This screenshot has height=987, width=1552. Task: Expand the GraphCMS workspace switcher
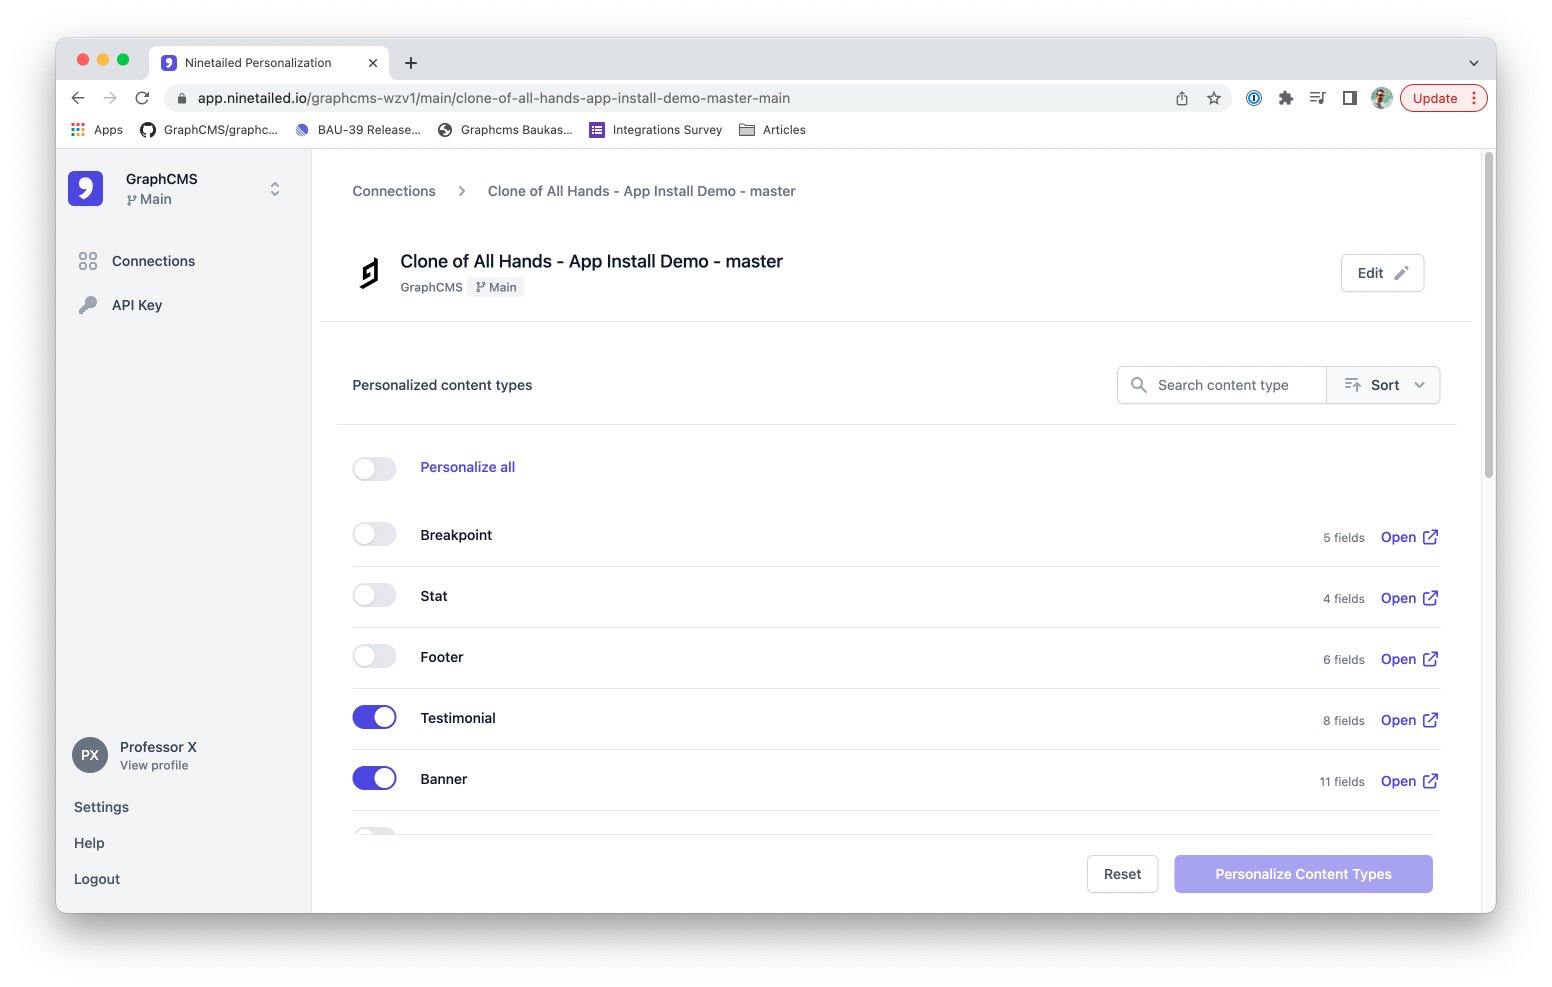pos(275,189)
